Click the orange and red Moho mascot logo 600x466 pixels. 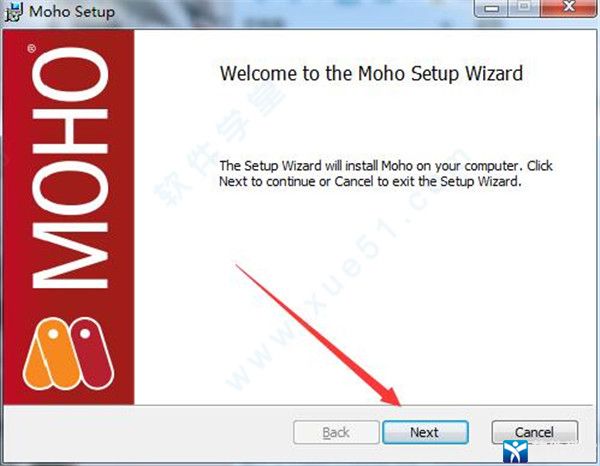[x=68, y=353]
